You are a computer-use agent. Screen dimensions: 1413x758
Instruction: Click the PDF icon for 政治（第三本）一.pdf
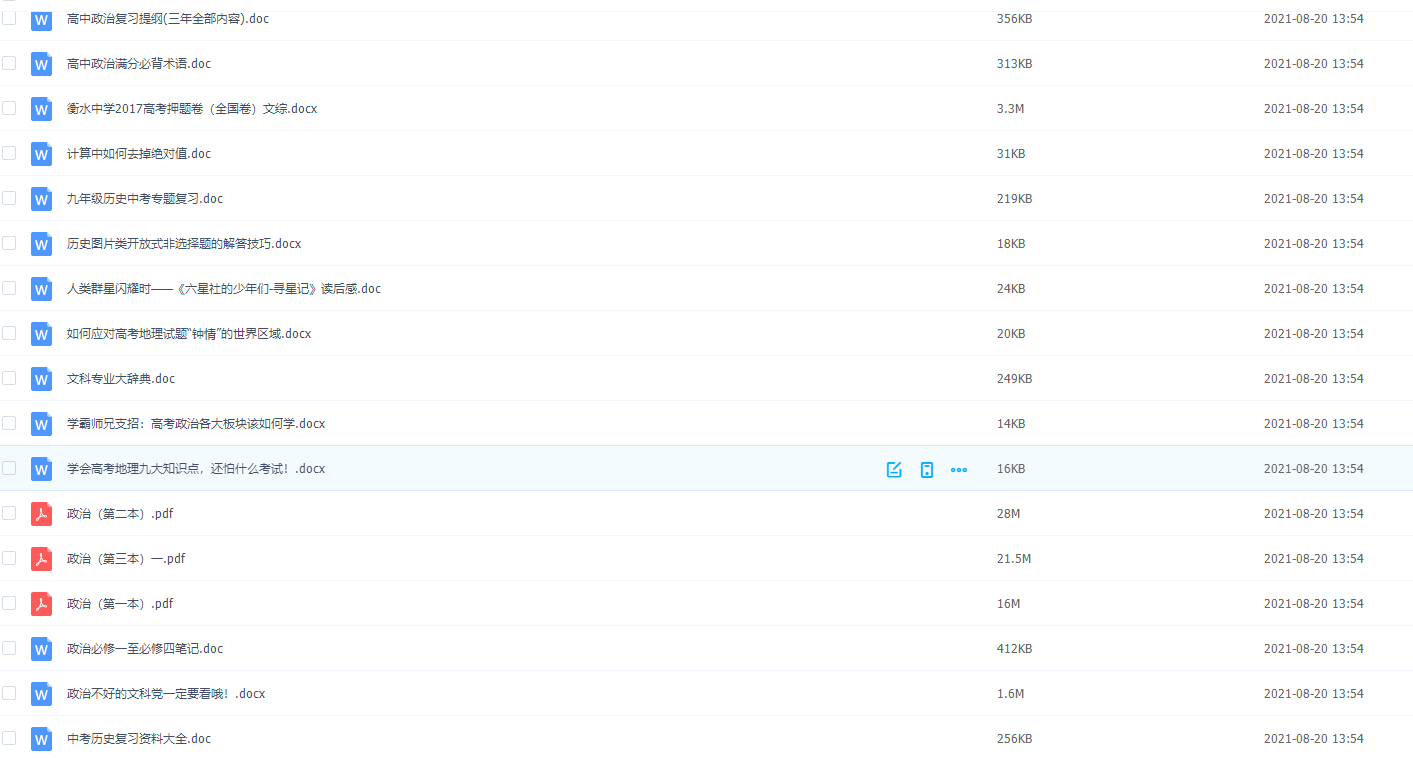[x=41, y=559]
